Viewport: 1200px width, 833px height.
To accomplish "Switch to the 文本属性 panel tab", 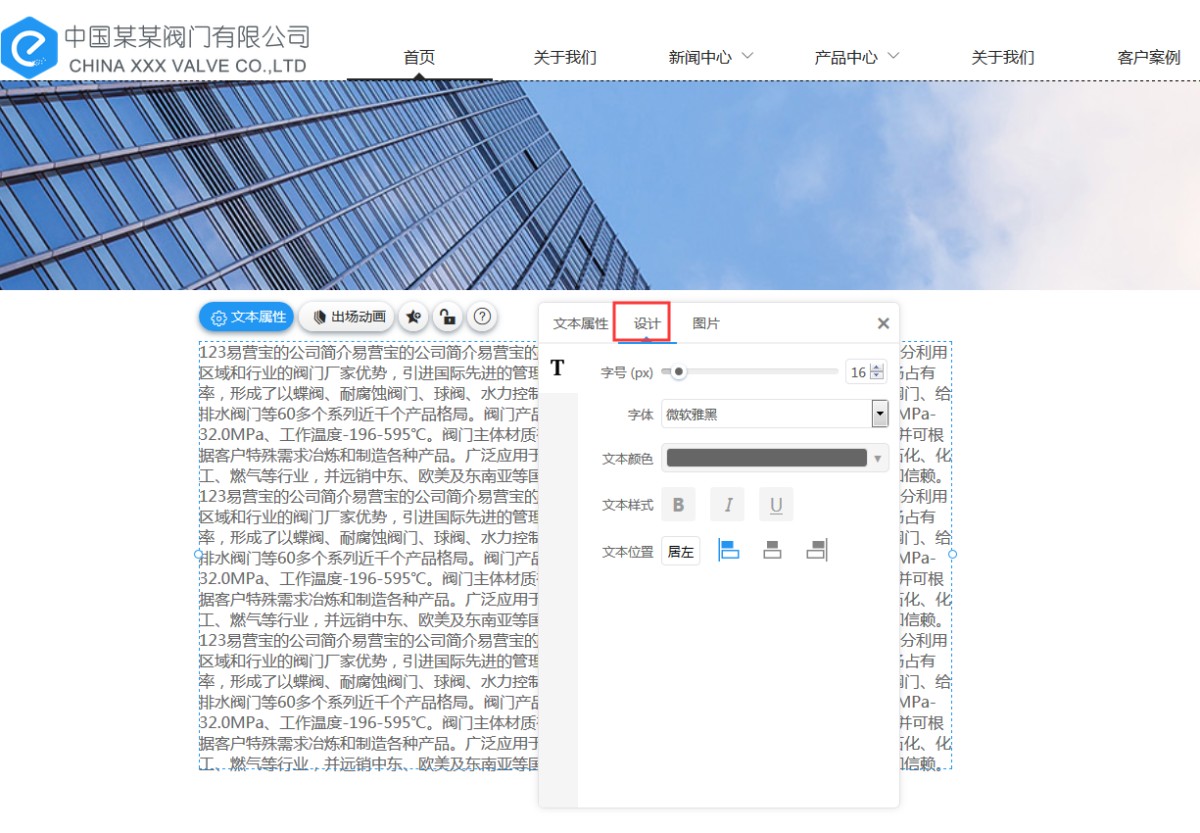I will click(x=580, y=324).
